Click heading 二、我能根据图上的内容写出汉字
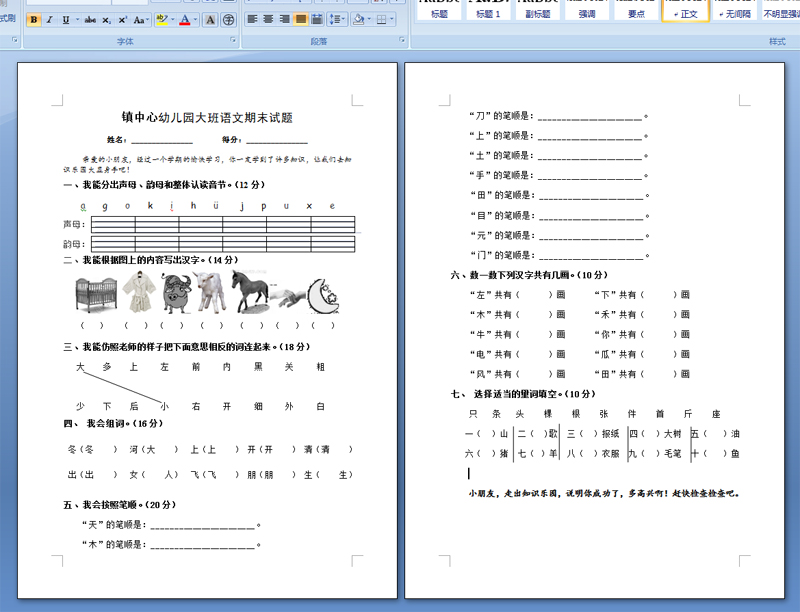The image size is (800, 612). [x=151, y=260]
